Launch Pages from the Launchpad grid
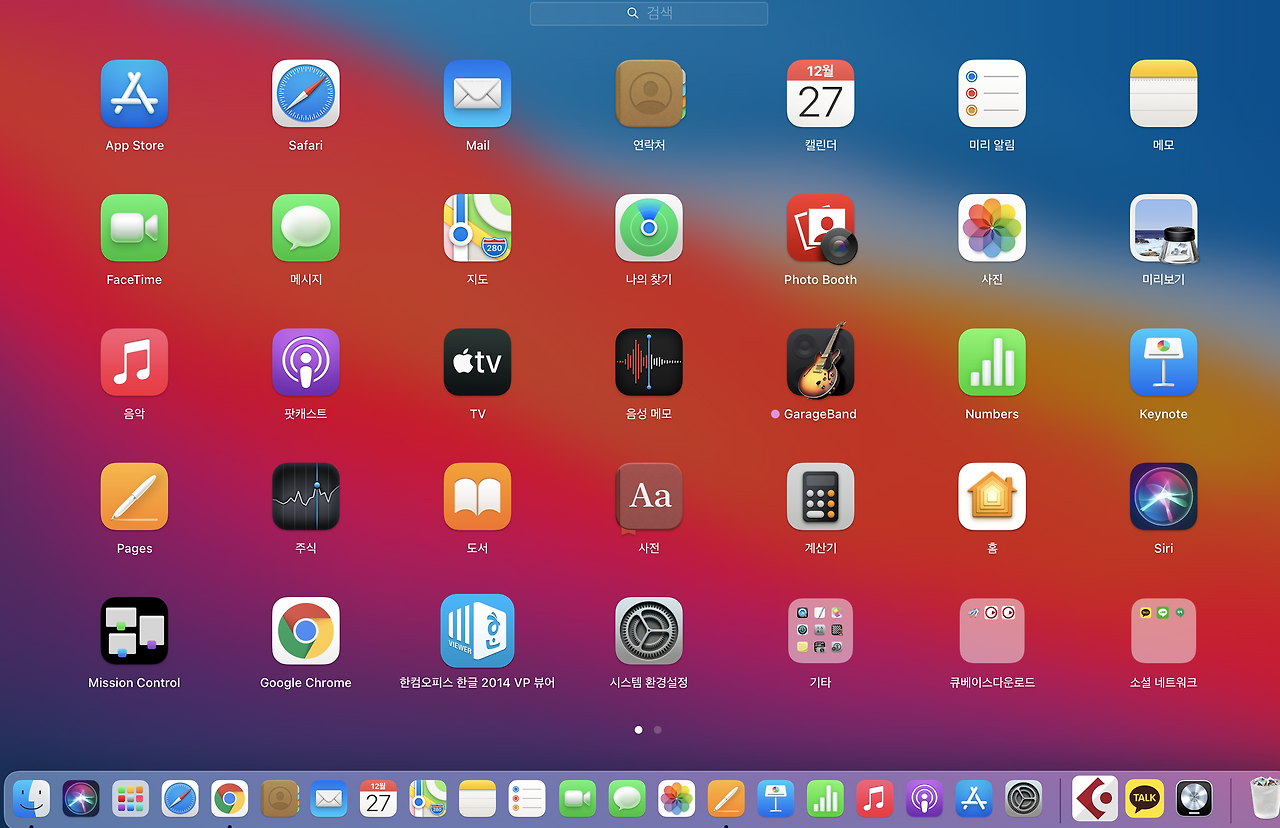Viewport: 1280px width, 828px height. [x=134, y=496]
